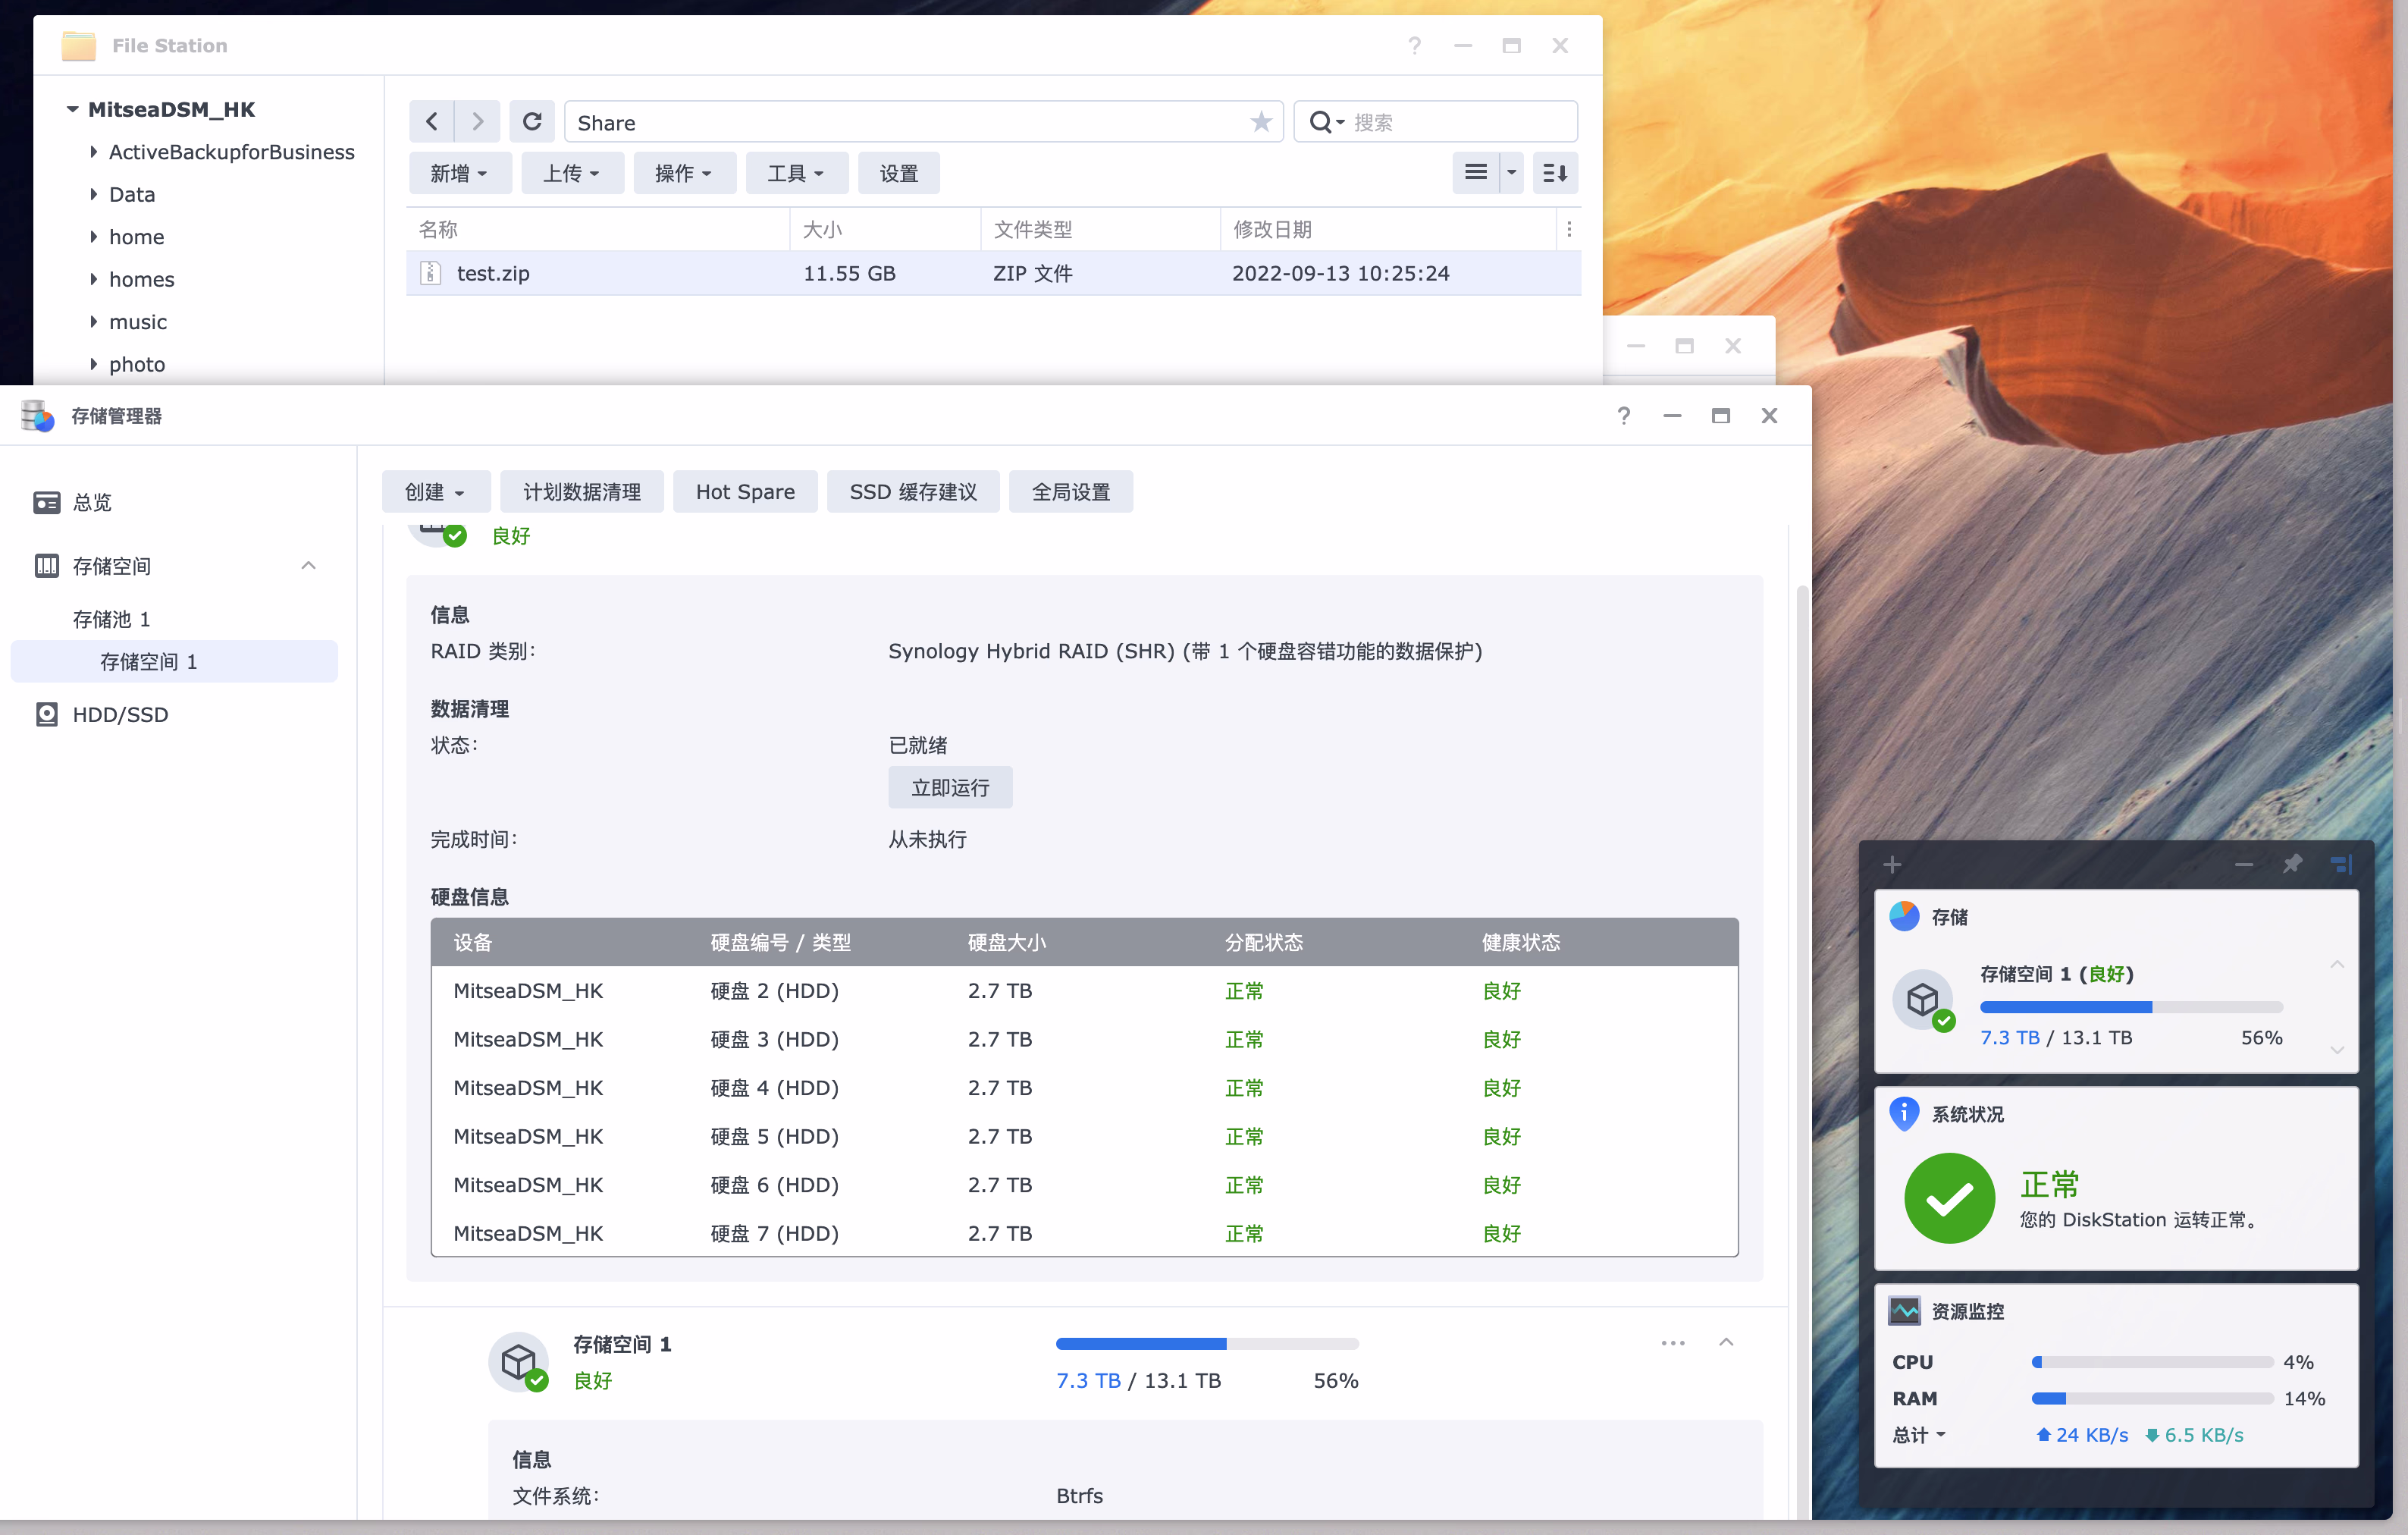This screenshot has width=2408, height=1535.
Task: Collapse the MitseaDSM_HK tree root
Action: [72, 109]
